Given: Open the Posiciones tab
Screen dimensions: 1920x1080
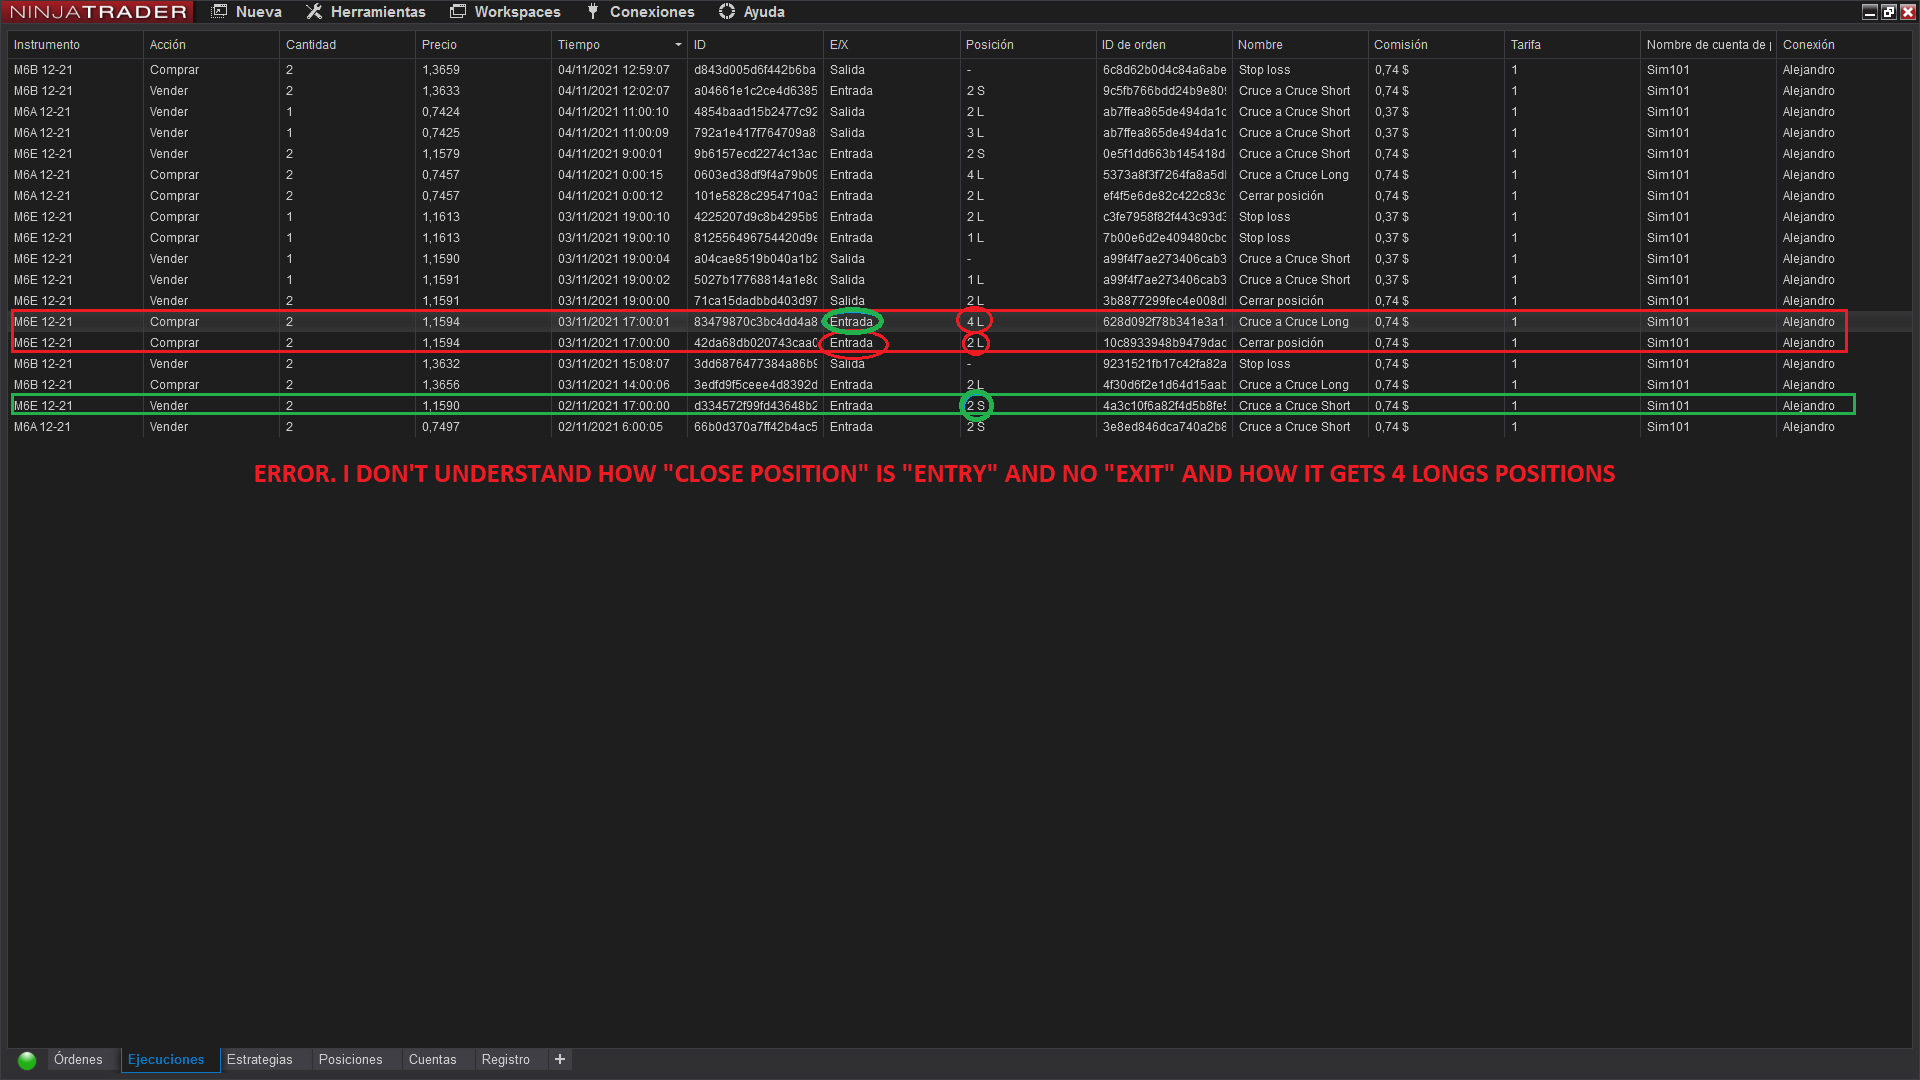Looking at the screenshot, I should coord(350,1060).
